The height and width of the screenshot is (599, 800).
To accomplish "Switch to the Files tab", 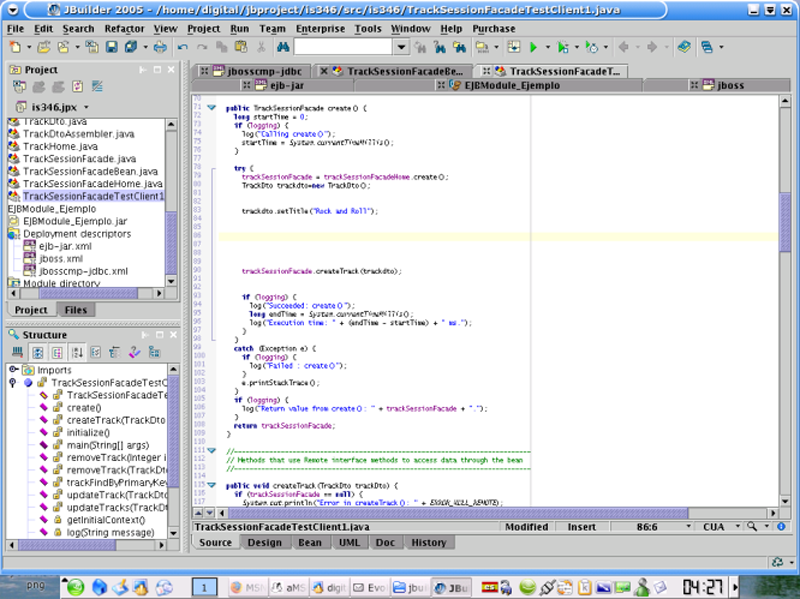I will [75, 310].
